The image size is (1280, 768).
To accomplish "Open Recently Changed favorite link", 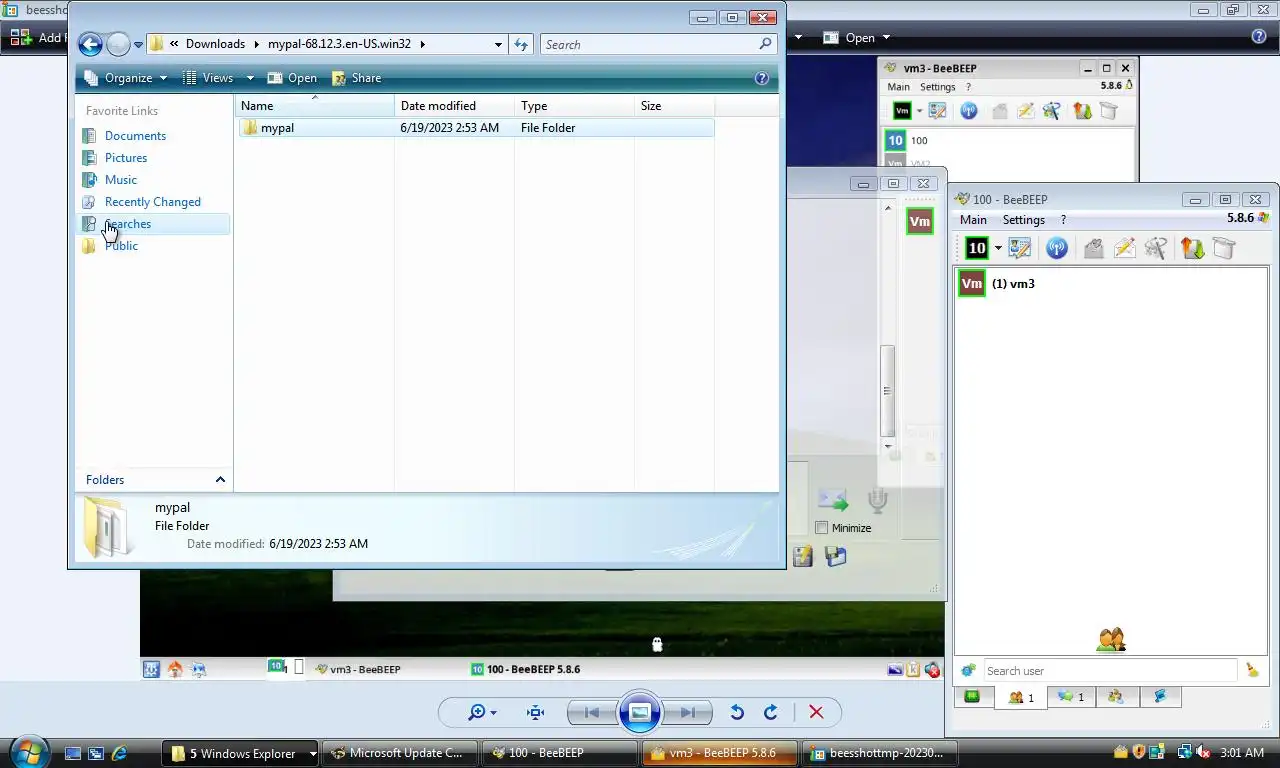I will tap(152, 202).
